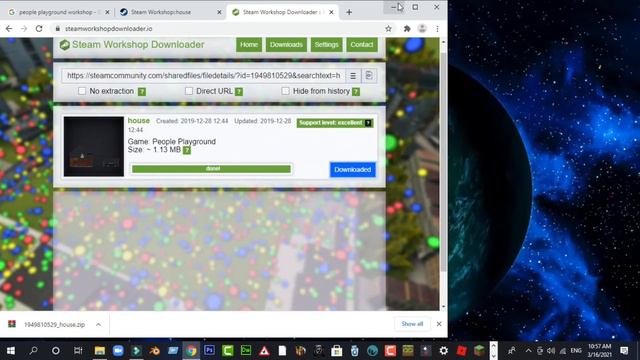
Task: Open the Contact menu item
Action: point(362,45)
